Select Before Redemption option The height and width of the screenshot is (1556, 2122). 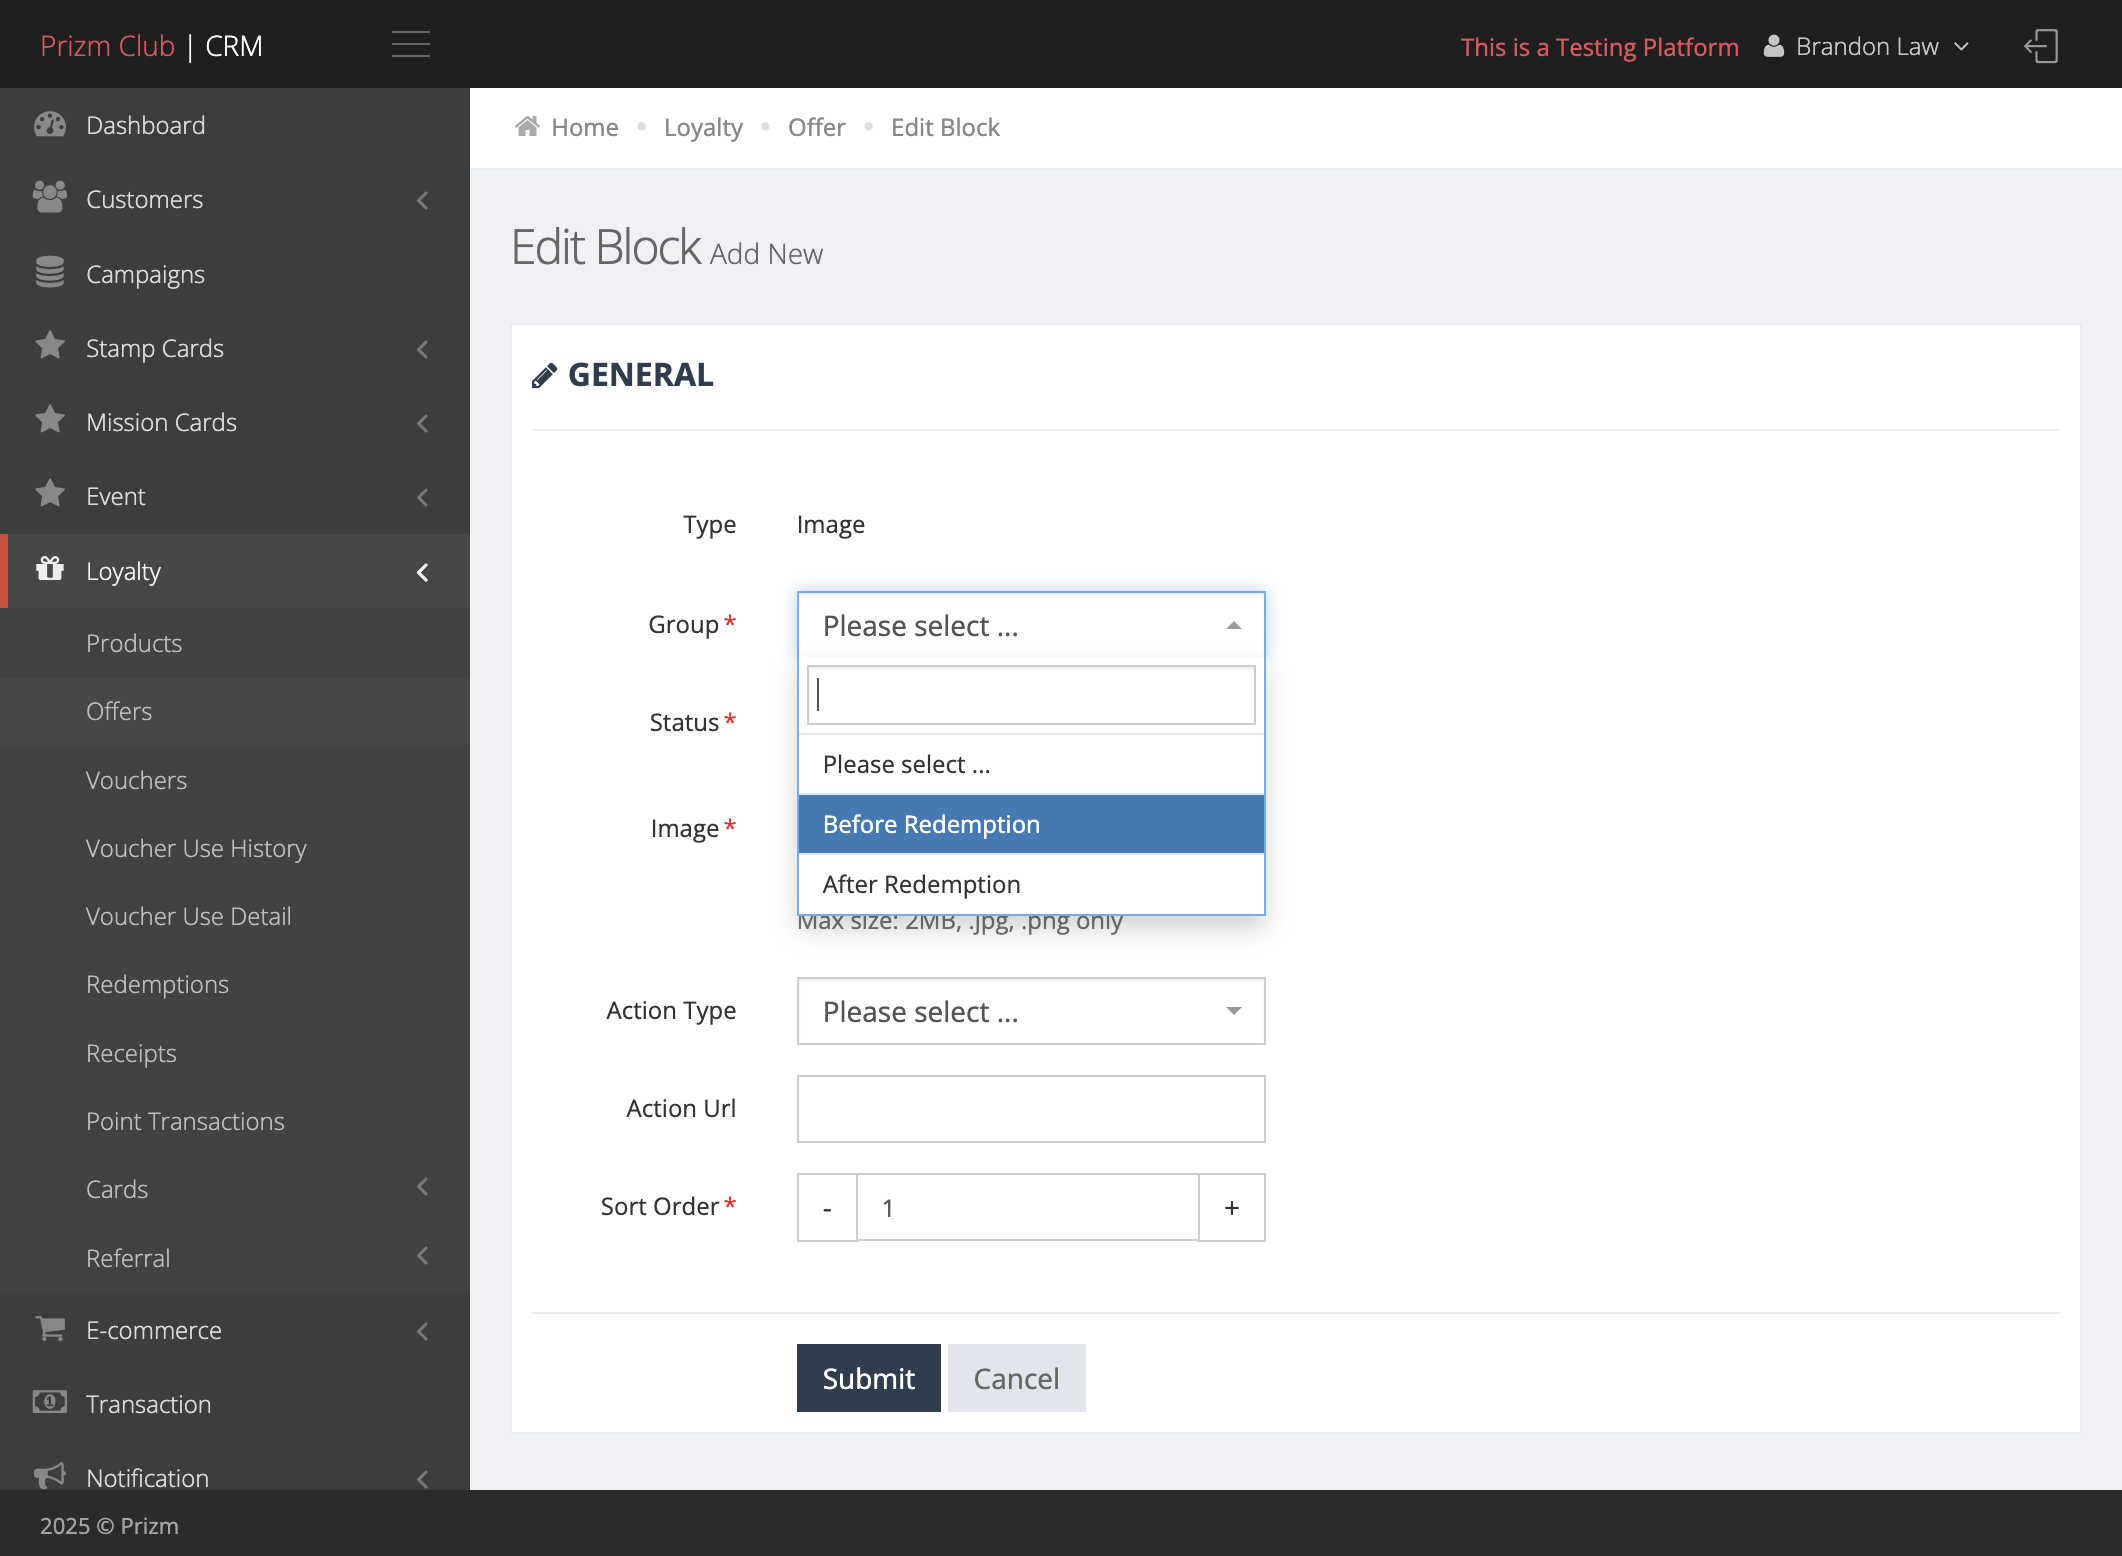(1031, 824)
